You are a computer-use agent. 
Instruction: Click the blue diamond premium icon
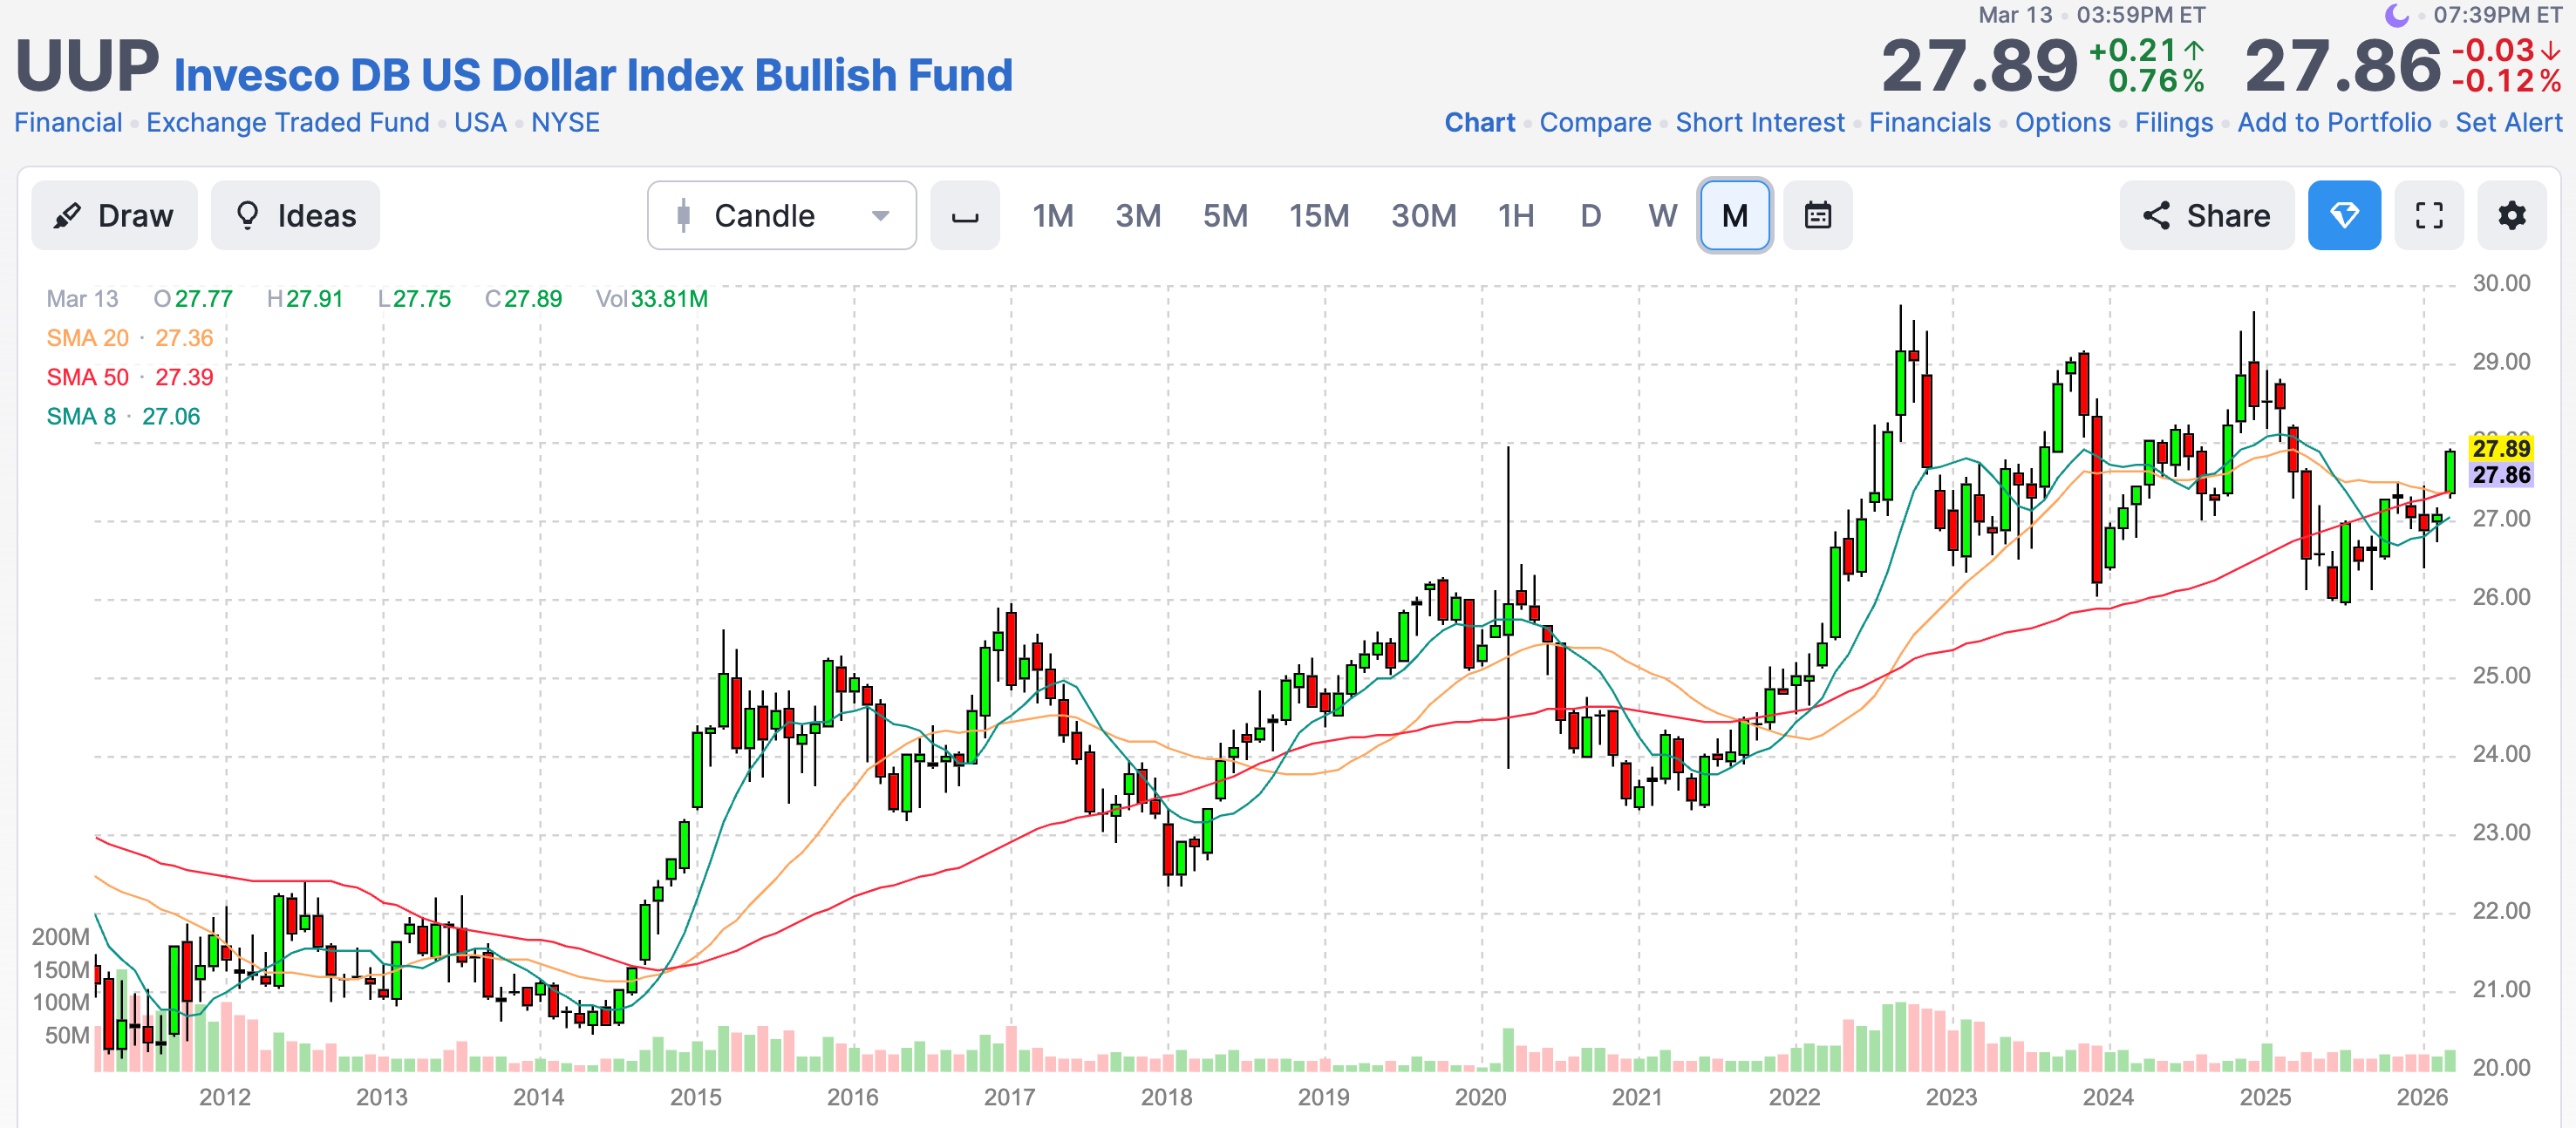2343,216
